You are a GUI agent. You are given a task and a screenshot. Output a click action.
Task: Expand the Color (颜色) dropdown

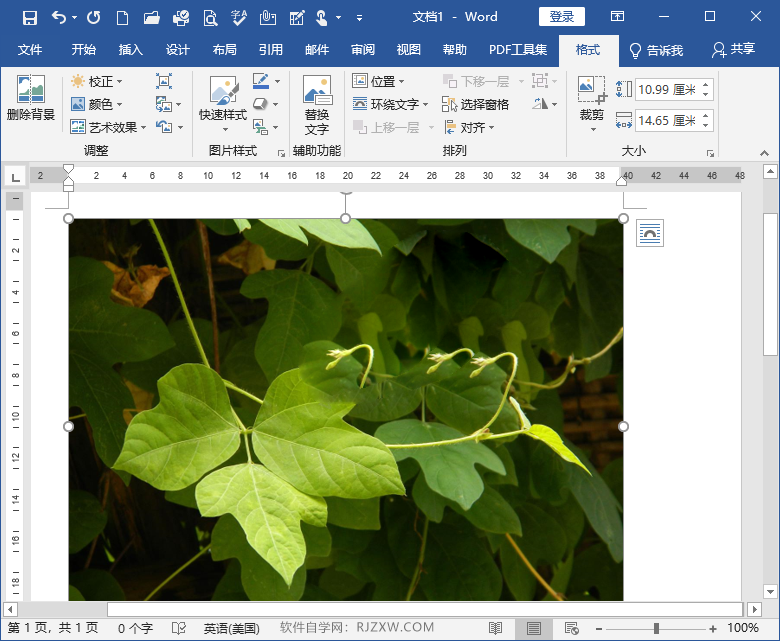coord(100,104)
